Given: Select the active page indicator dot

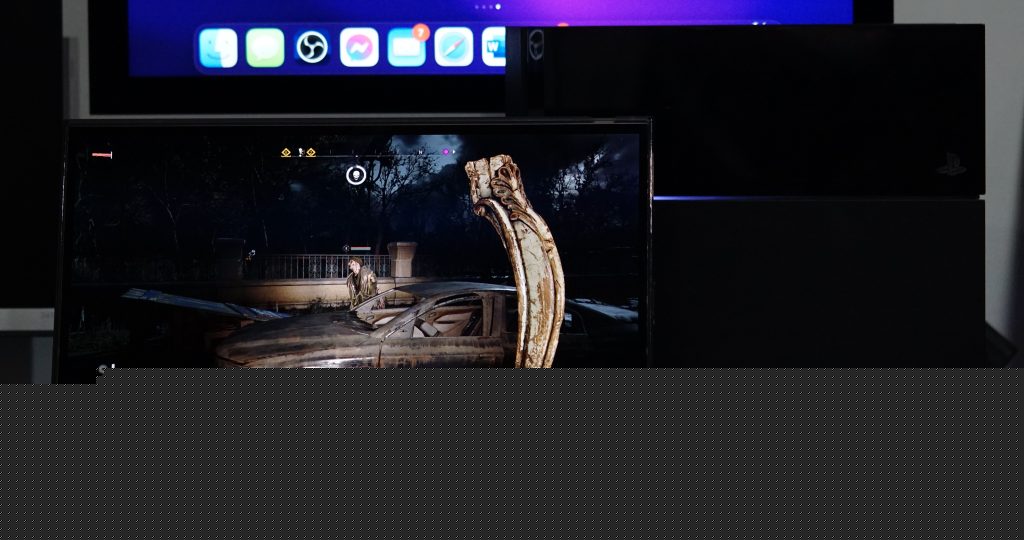Looking at the screenshot, I should point(499,7).
